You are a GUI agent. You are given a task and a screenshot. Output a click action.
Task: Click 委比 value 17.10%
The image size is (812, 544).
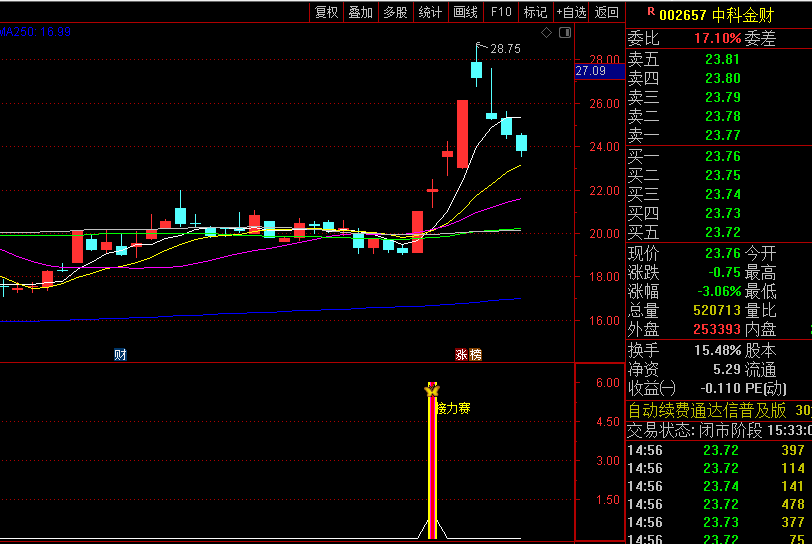718,38
